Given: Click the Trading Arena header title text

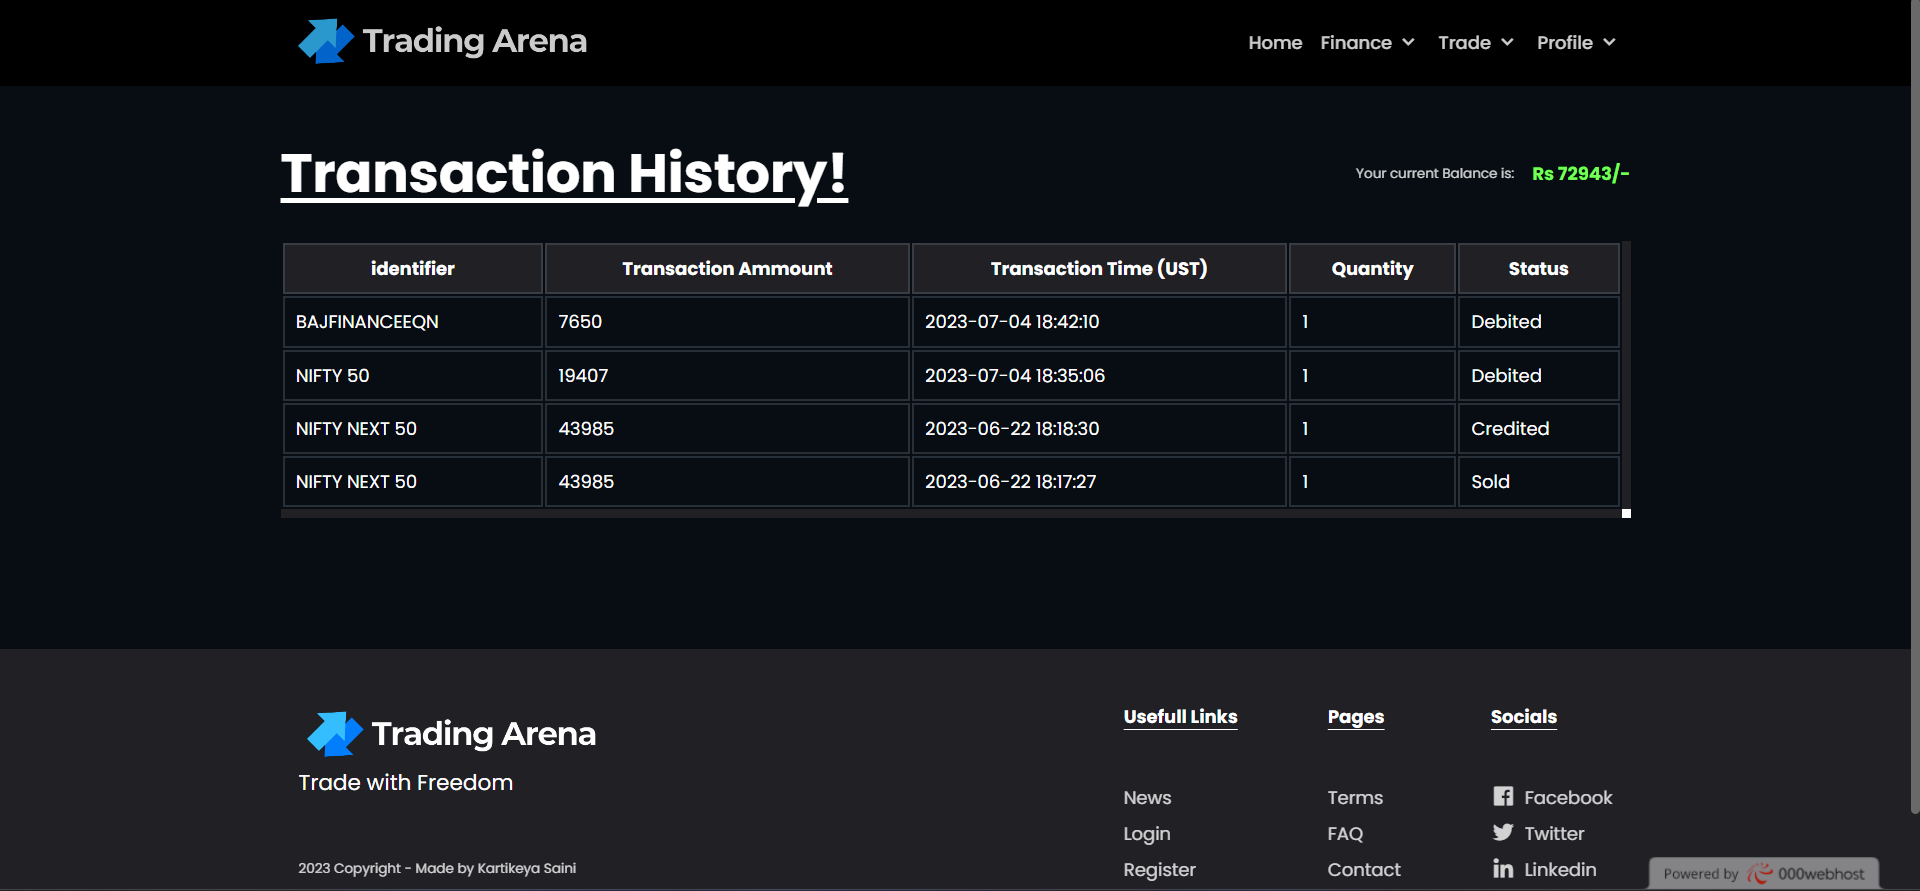Looking at the screenshot, I should click(x=475, y=41).
